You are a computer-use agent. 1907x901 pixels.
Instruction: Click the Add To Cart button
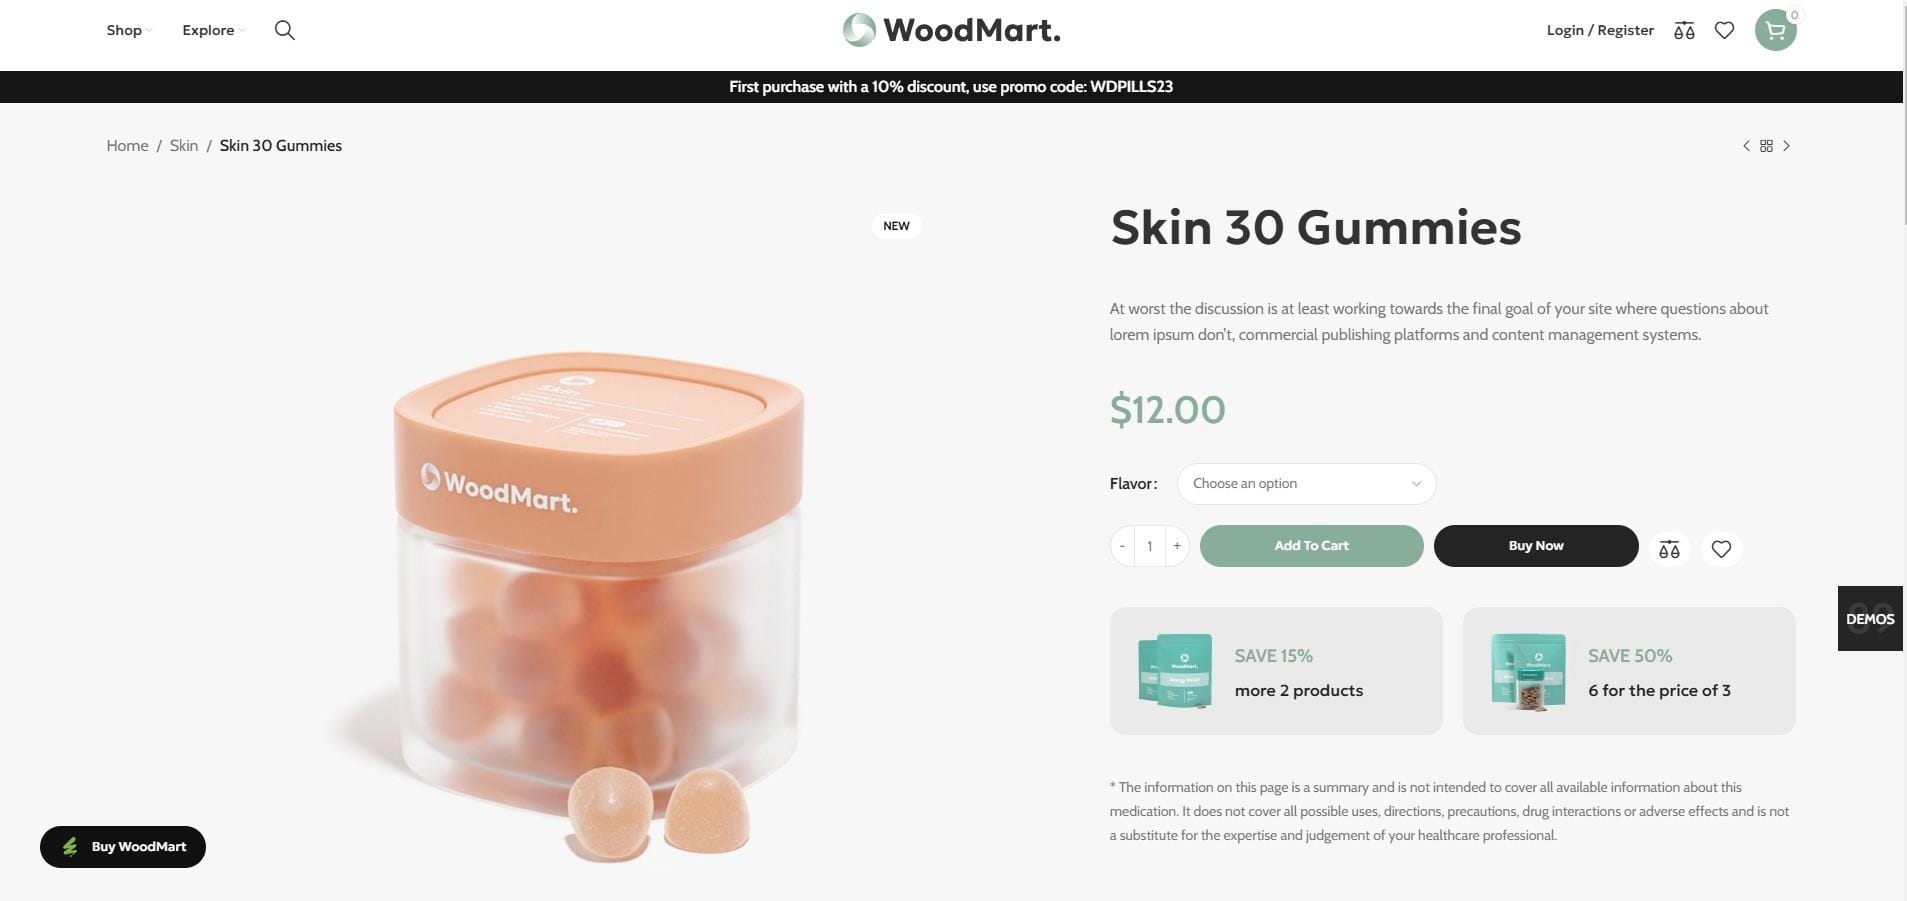(x=1311, y=546)
